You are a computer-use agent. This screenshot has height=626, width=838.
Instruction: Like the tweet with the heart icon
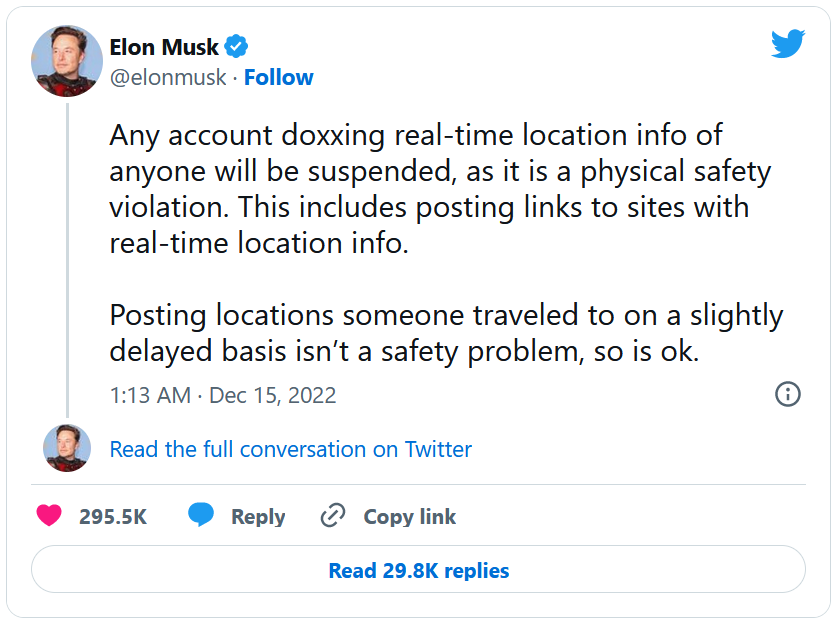point(49,516)
